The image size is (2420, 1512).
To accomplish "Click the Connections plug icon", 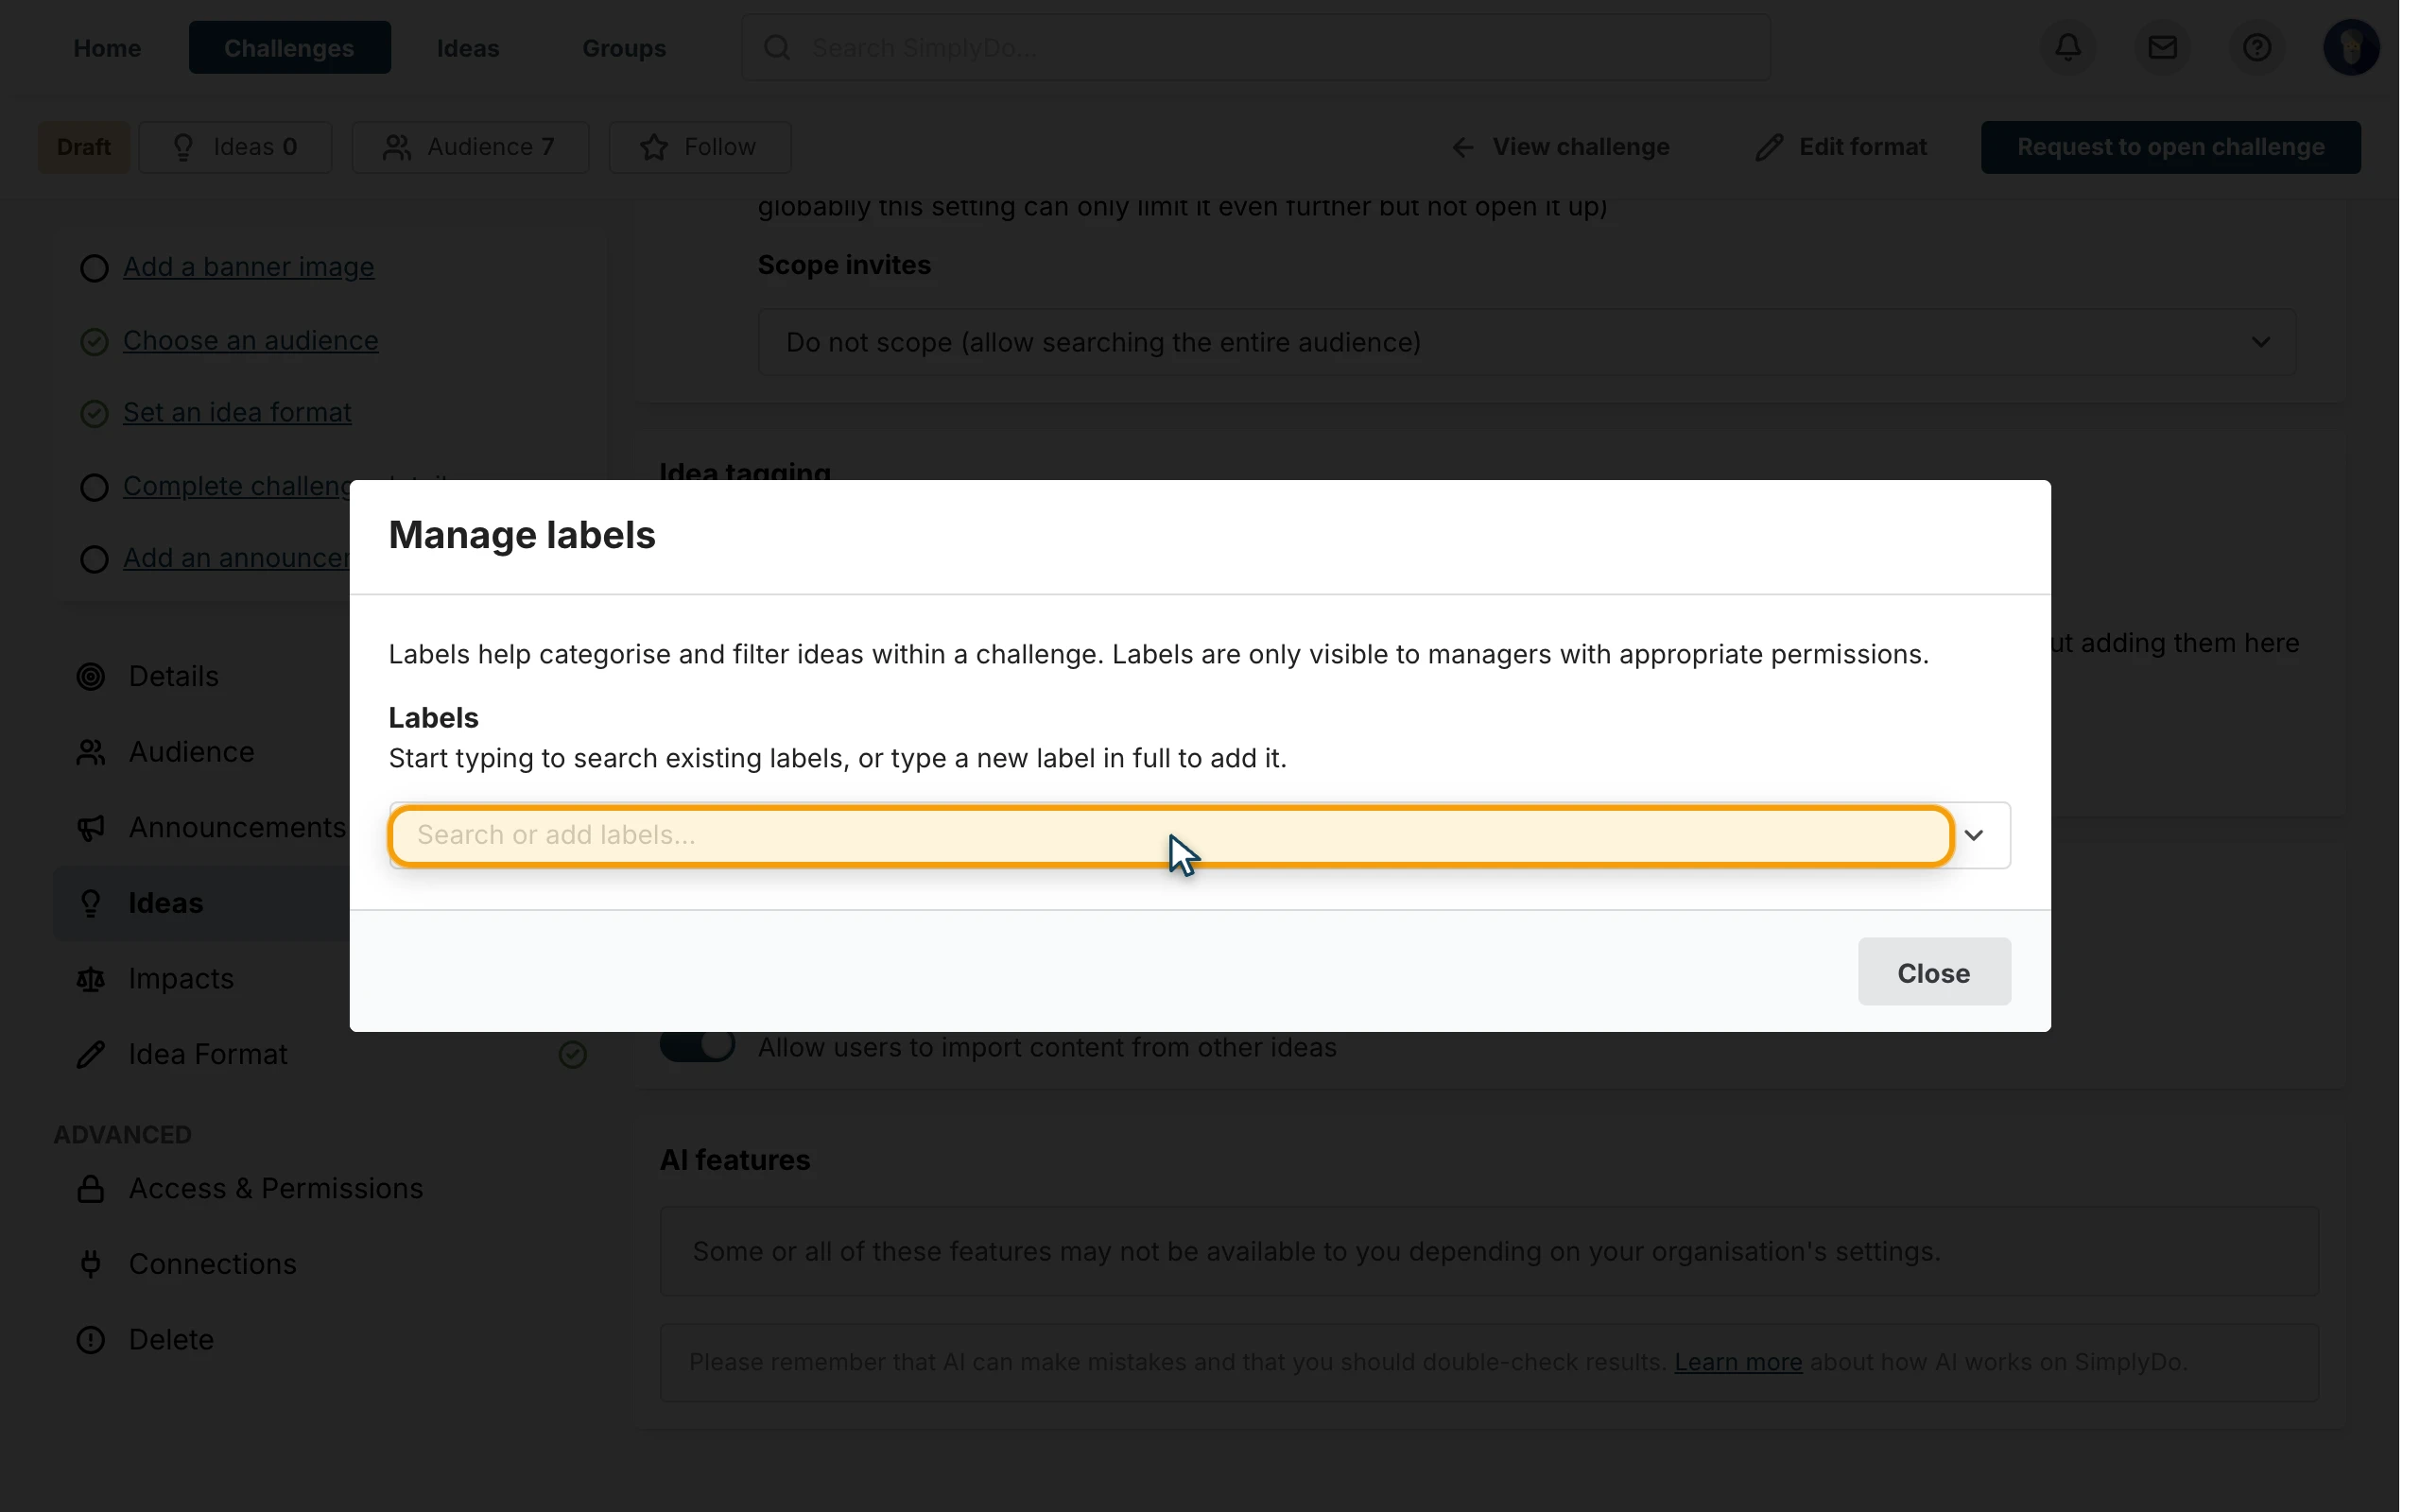I will (x=91, y=1264).
